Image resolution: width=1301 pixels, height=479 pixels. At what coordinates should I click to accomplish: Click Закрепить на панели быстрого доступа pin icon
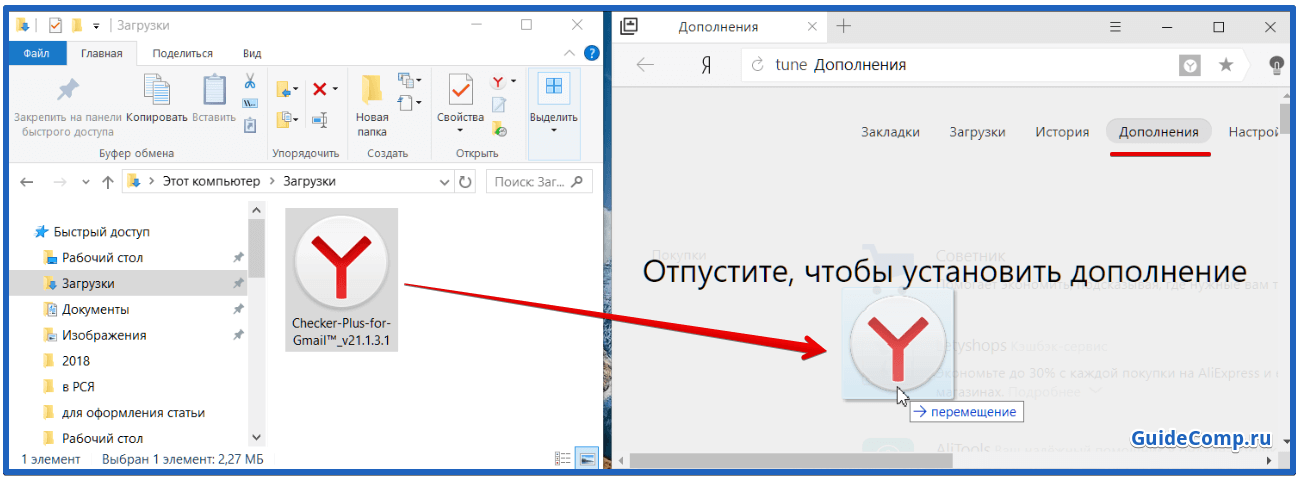pyautogui.click(x=67, y=90)
